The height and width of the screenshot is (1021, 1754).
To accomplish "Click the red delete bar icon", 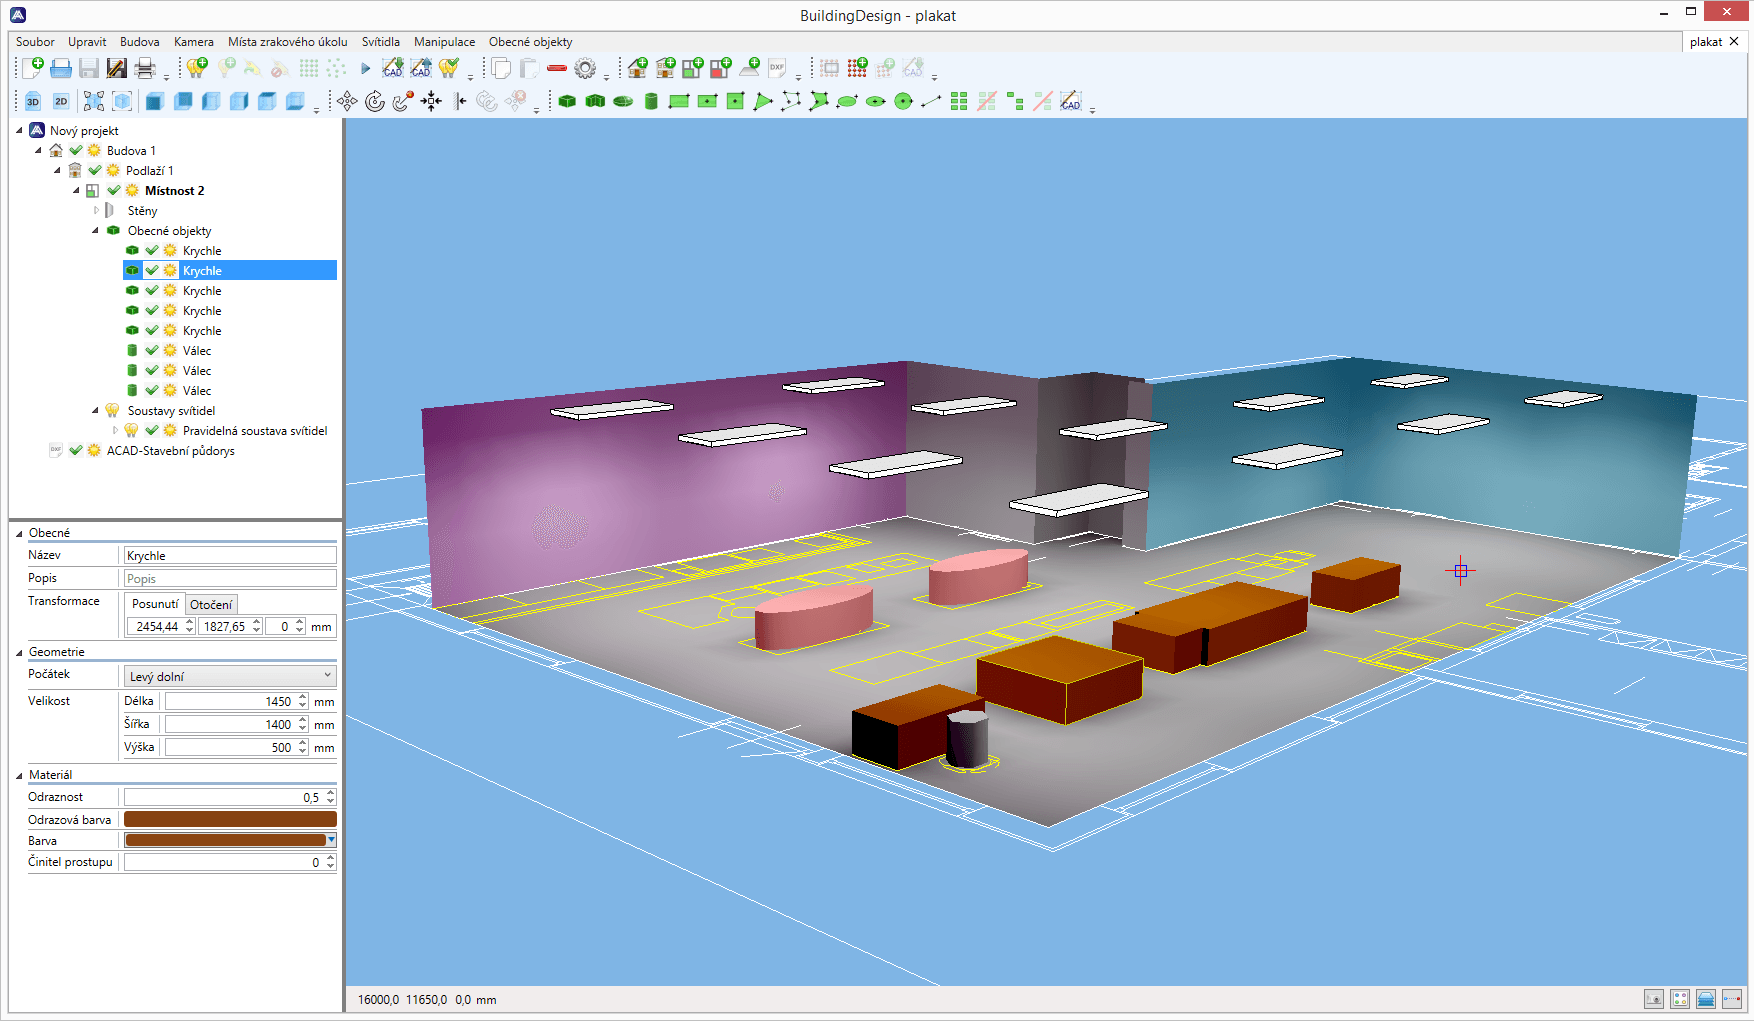I will [557, 68].
